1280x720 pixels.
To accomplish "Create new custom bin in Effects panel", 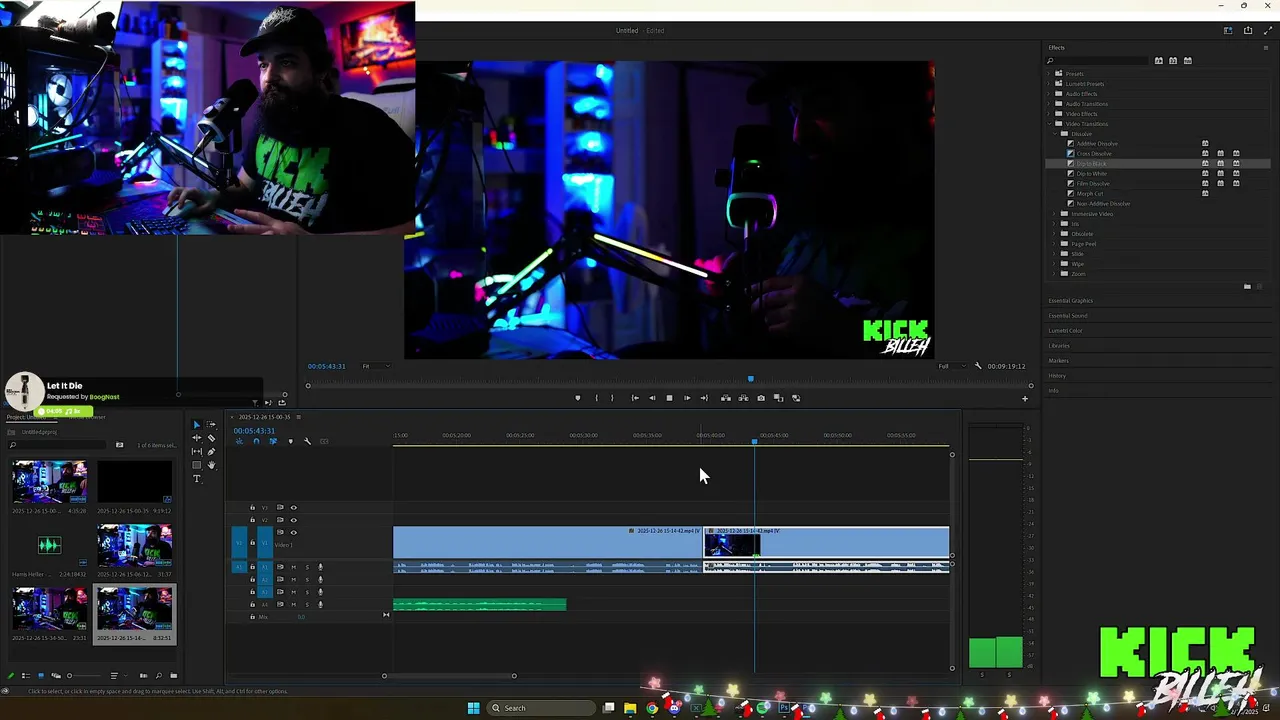I will (x=1247, y=287).
